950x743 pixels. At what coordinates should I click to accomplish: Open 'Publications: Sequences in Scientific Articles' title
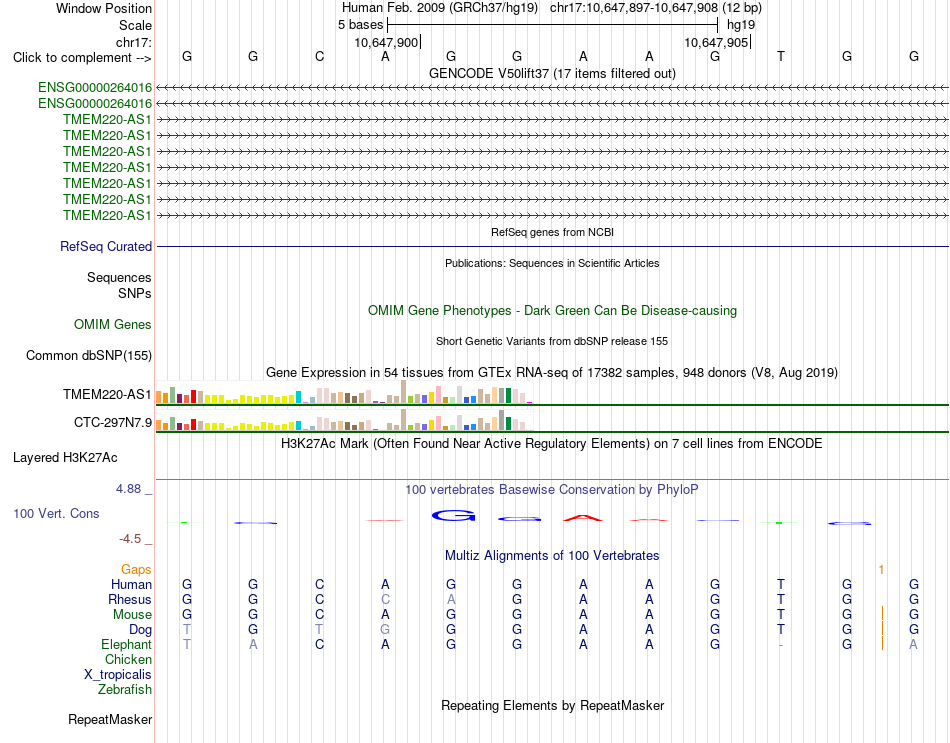click(552, 263)
